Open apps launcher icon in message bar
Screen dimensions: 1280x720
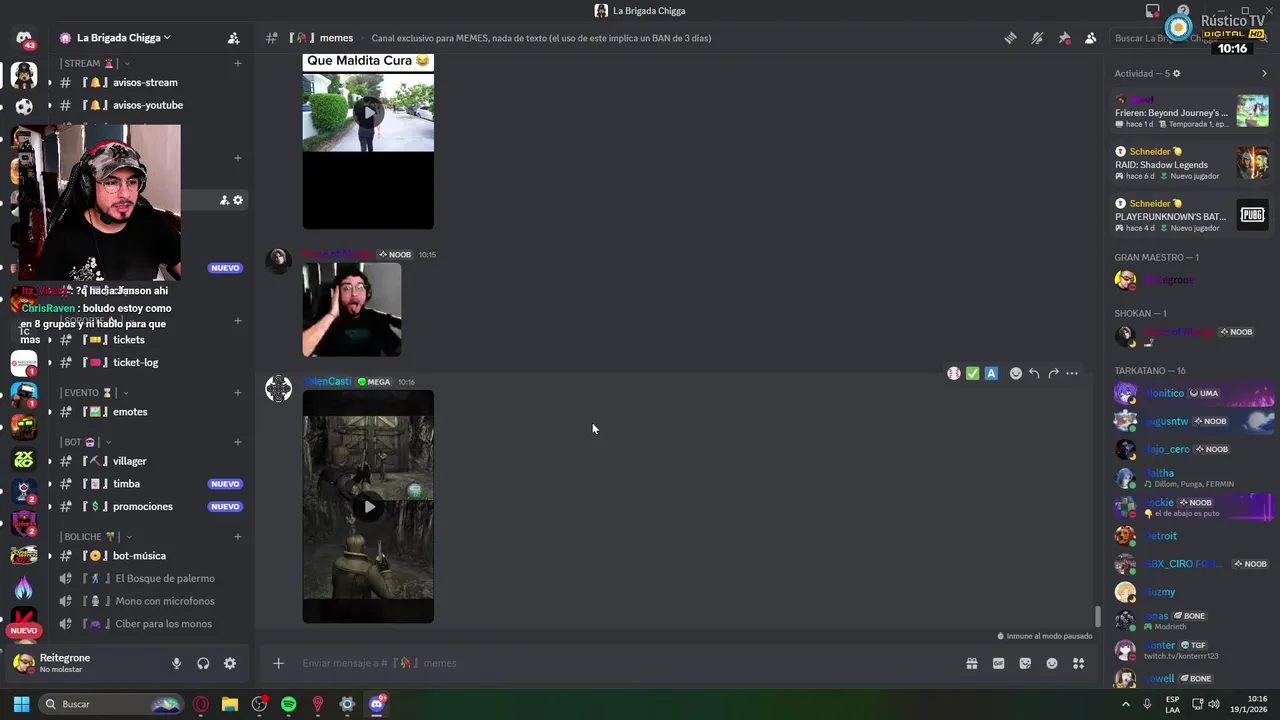click(1079, 663)
